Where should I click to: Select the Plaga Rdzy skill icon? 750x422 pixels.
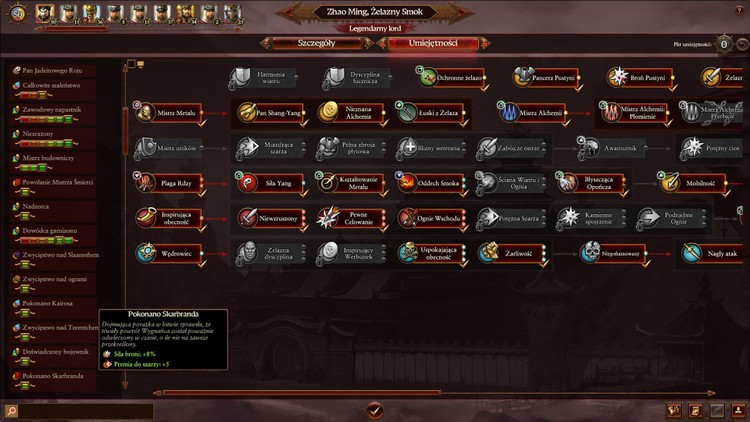tap(145, 183)
